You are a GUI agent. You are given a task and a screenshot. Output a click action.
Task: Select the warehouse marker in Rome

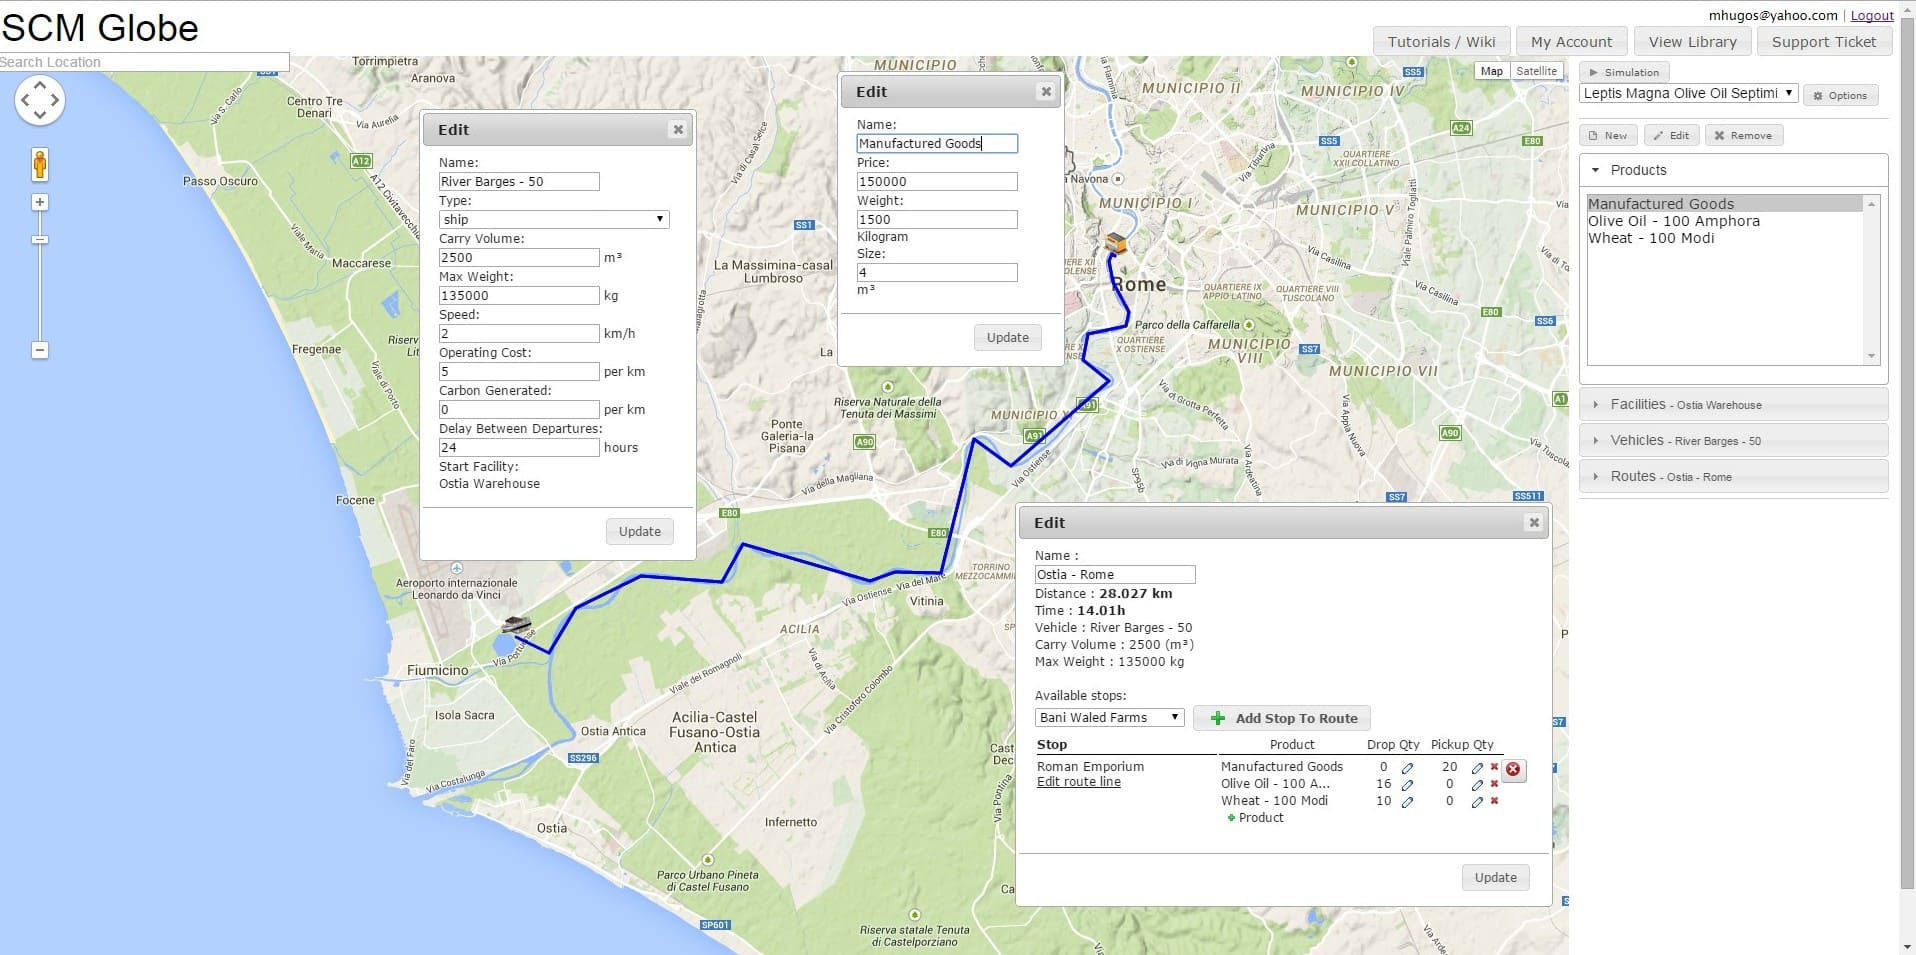(1115, 242)
